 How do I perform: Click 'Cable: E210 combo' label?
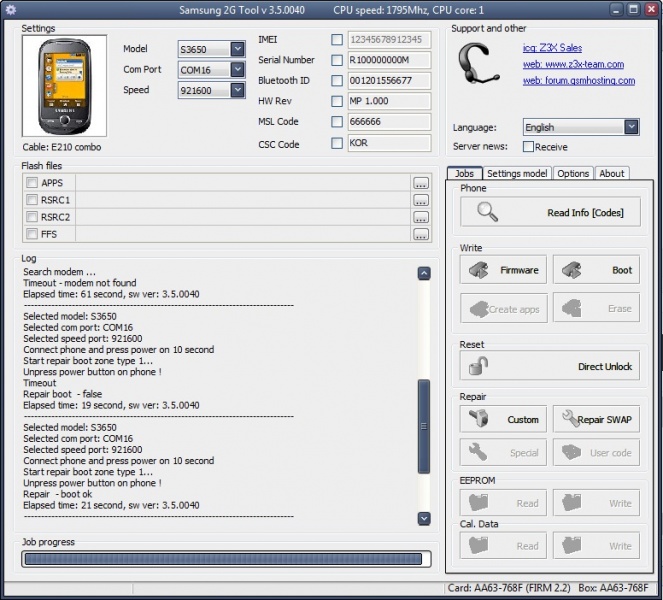pos(62,147)
